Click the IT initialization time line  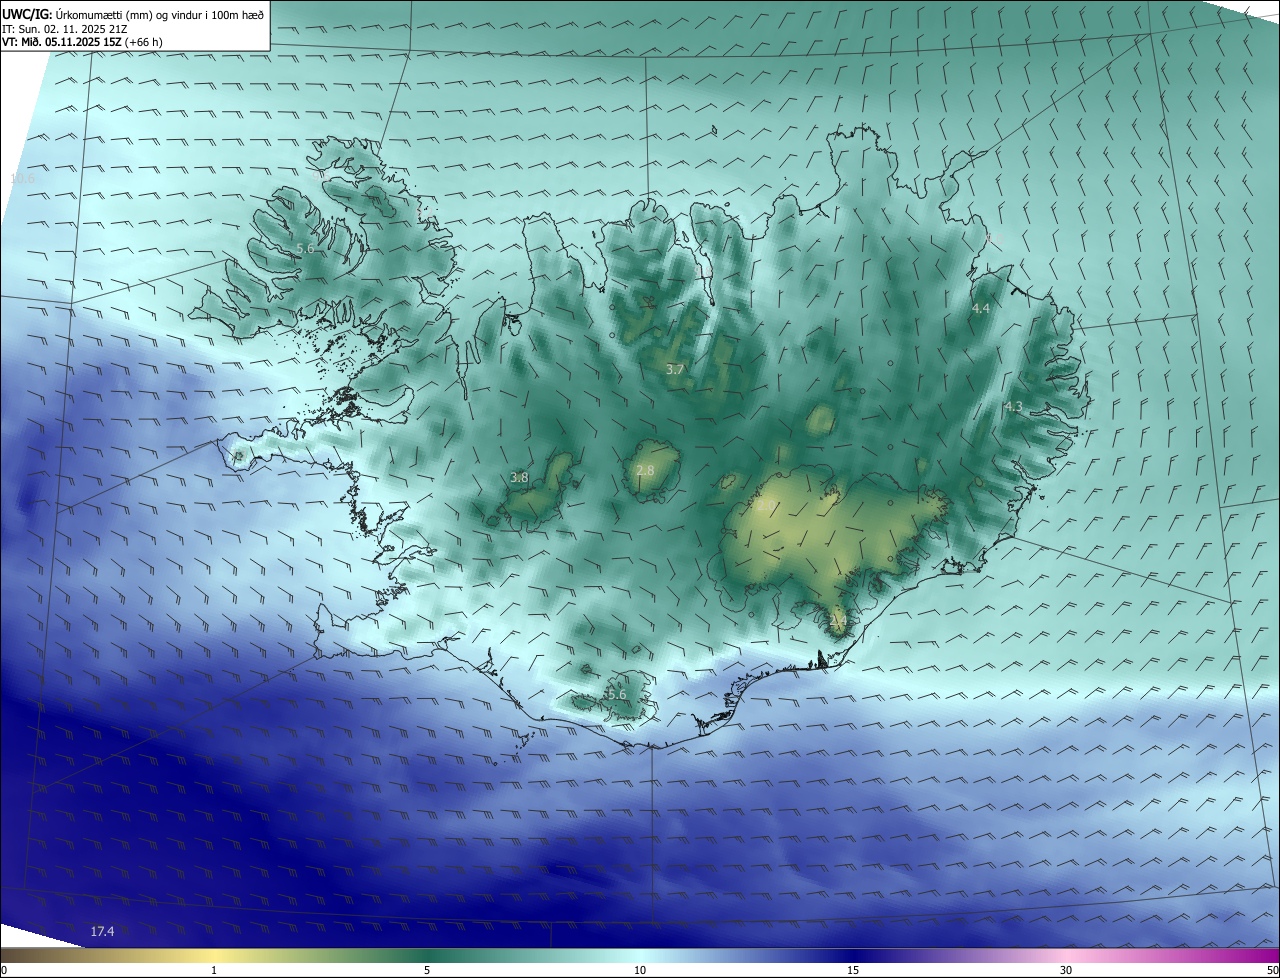65,29
